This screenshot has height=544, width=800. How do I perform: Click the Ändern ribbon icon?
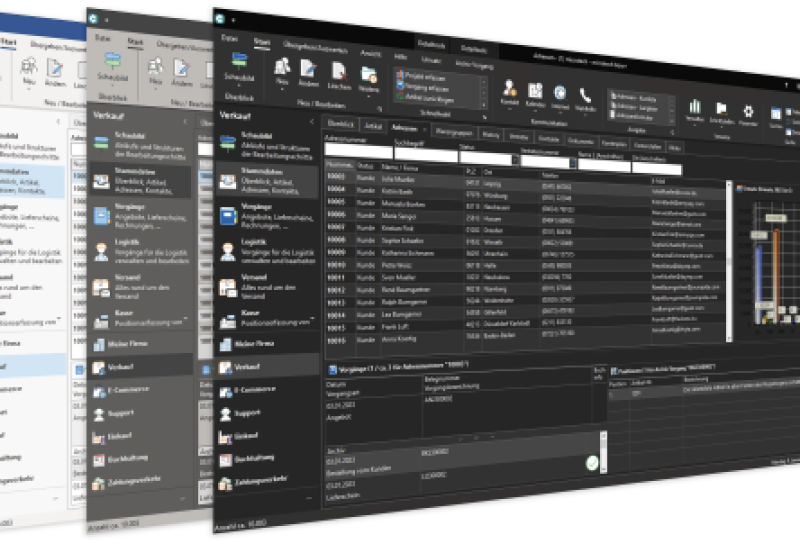(310, 72)
